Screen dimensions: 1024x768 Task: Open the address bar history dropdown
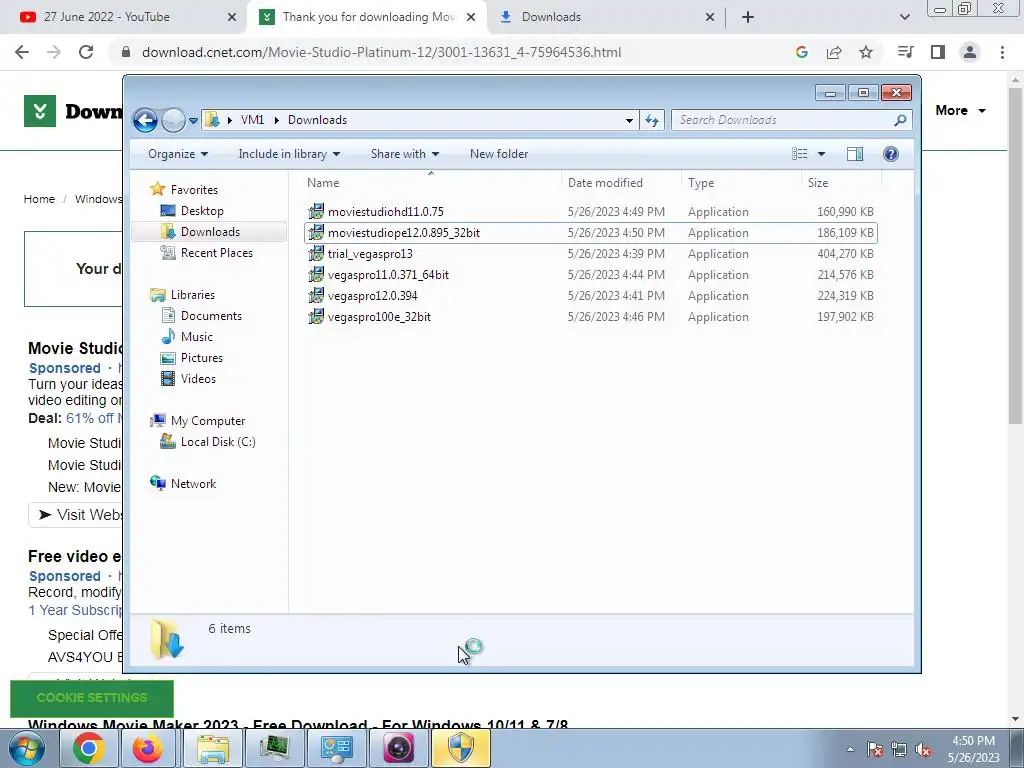629,120
